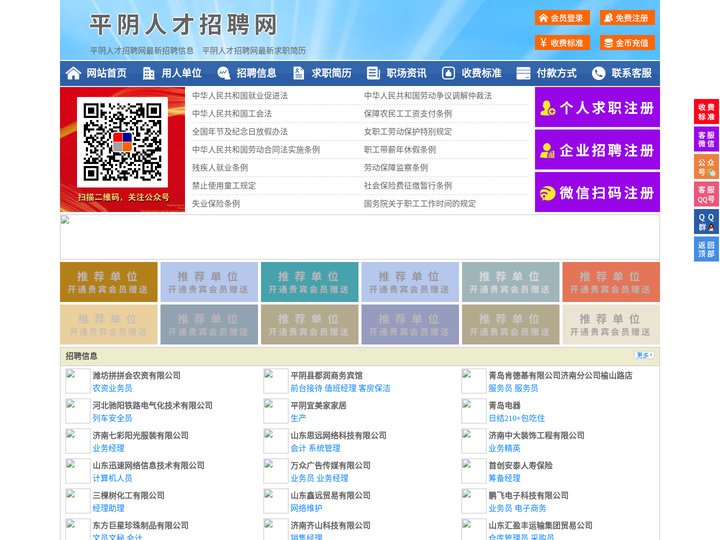
Task: Click the building icon beside 用人单位
Action: point(148,73)
